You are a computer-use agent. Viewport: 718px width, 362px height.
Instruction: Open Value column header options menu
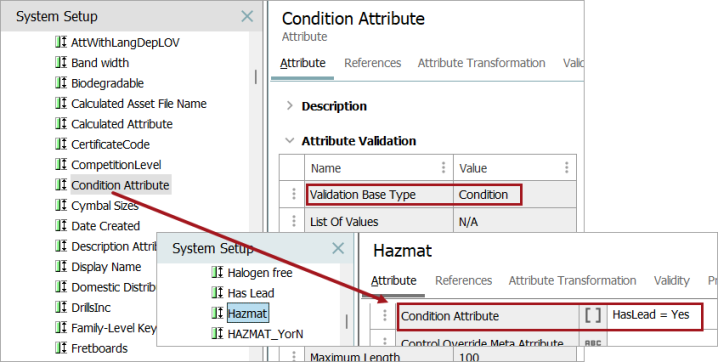pyautogui.click(x=566, y=167)
